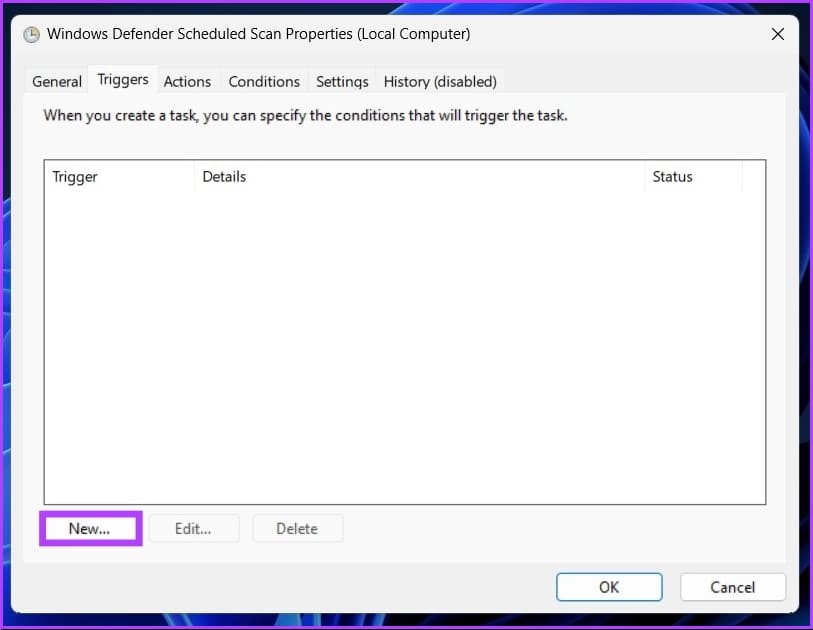Viewport: 813px width, 630px height.
Task: Click the Edit... button
Action: coord(194,528)
